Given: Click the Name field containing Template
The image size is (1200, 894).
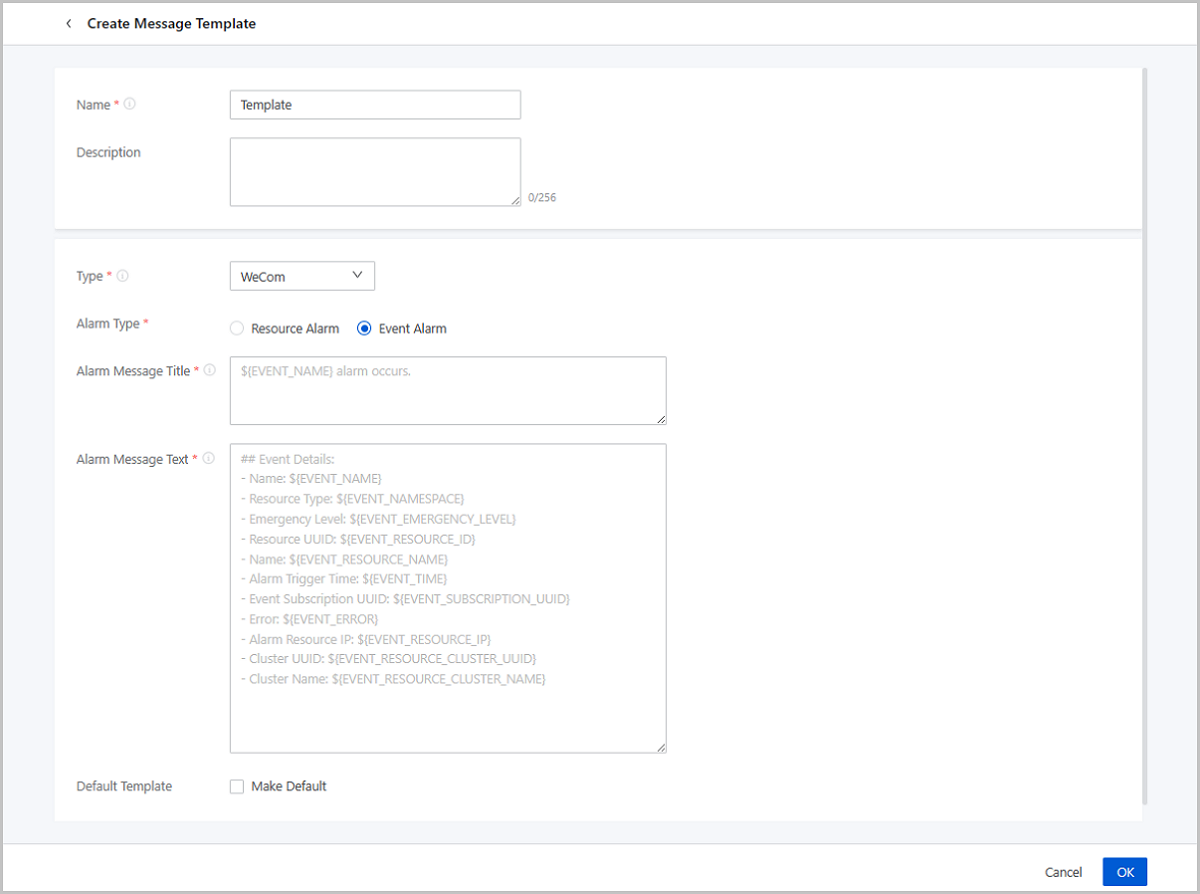Looking at the screenshot, I should click(x=375, y=105).
